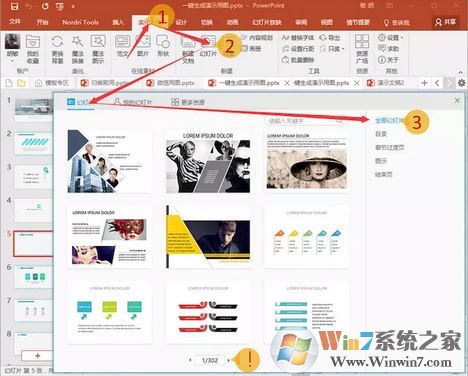The width and height of the screenshot is (468, 376).
Task: Go to previous page of templates arrow
Action: point(190,360)
